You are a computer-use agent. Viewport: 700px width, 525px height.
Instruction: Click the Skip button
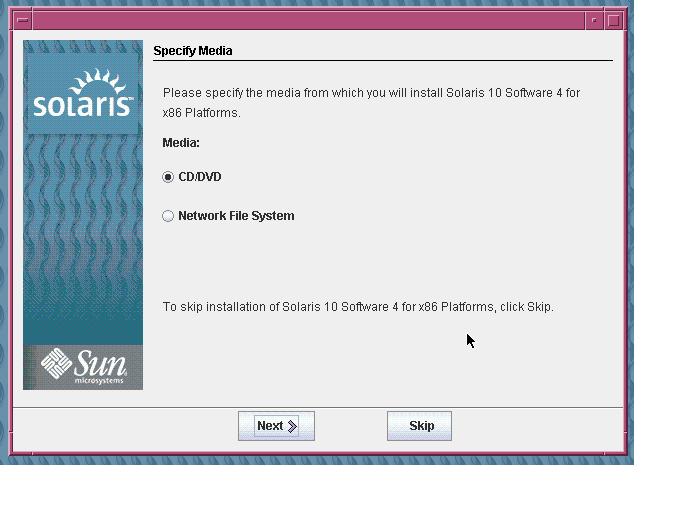click(419, 426)
